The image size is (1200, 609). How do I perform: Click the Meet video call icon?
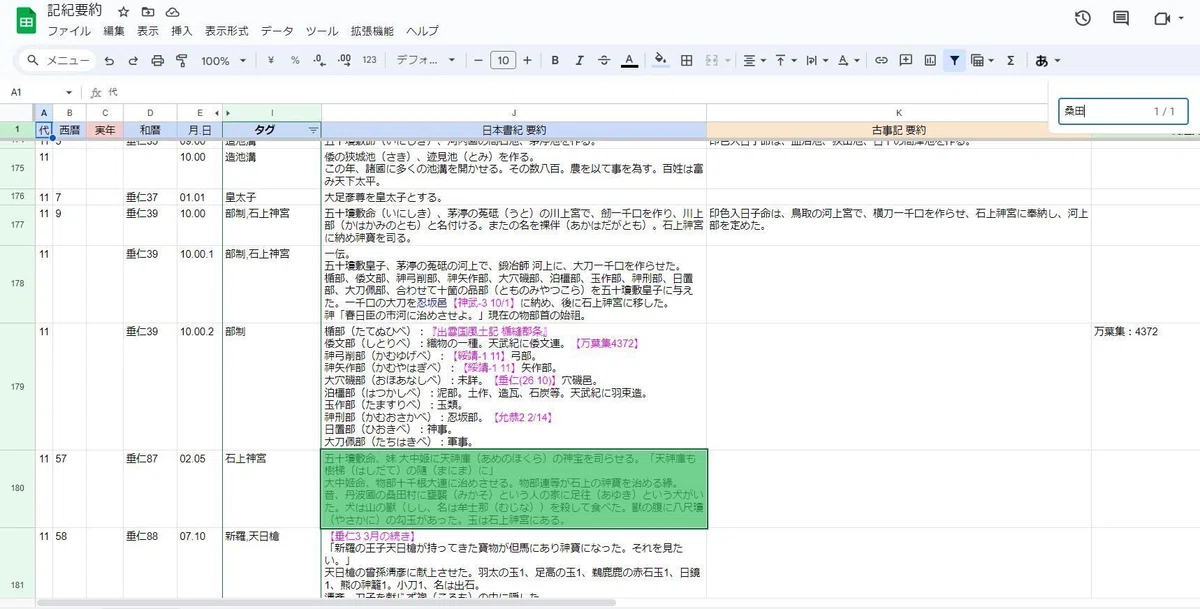click(x=1162, y=18)
